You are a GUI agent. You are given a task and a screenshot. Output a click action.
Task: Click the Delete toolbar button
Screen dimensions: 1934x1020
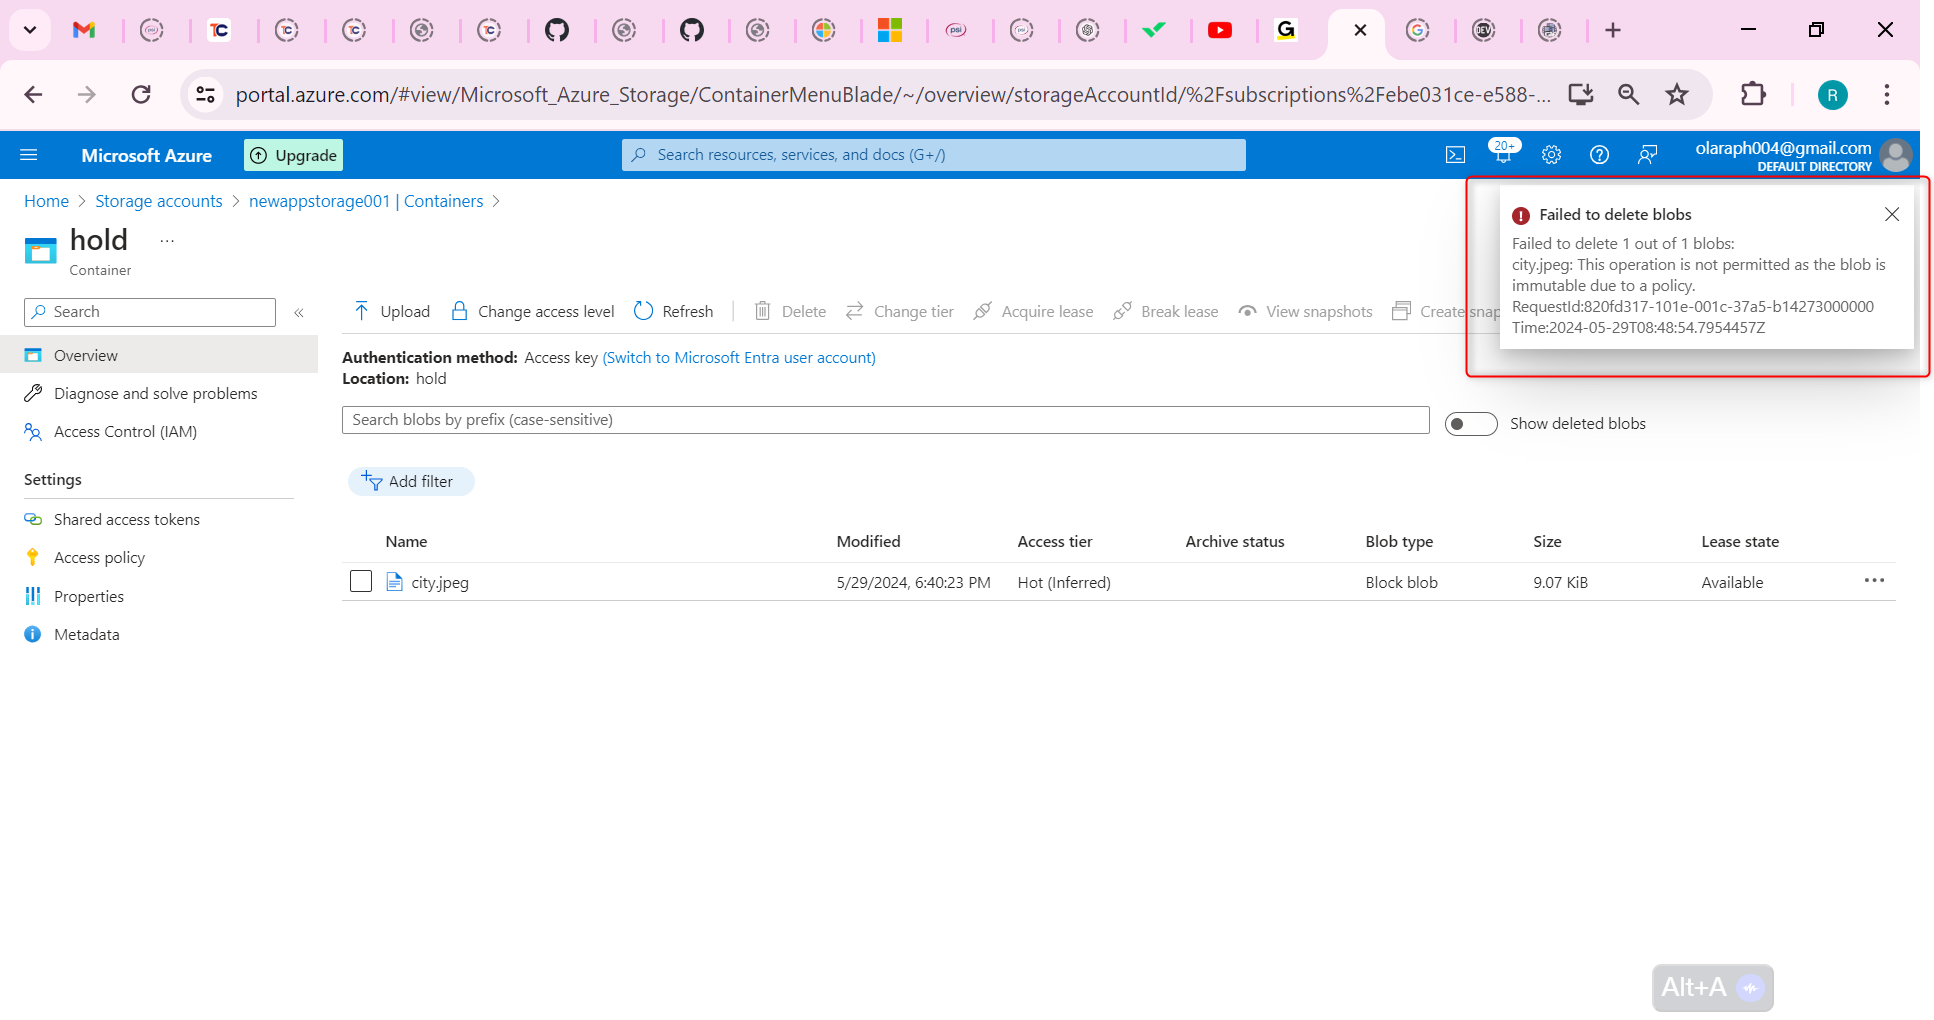pos(790,311)
